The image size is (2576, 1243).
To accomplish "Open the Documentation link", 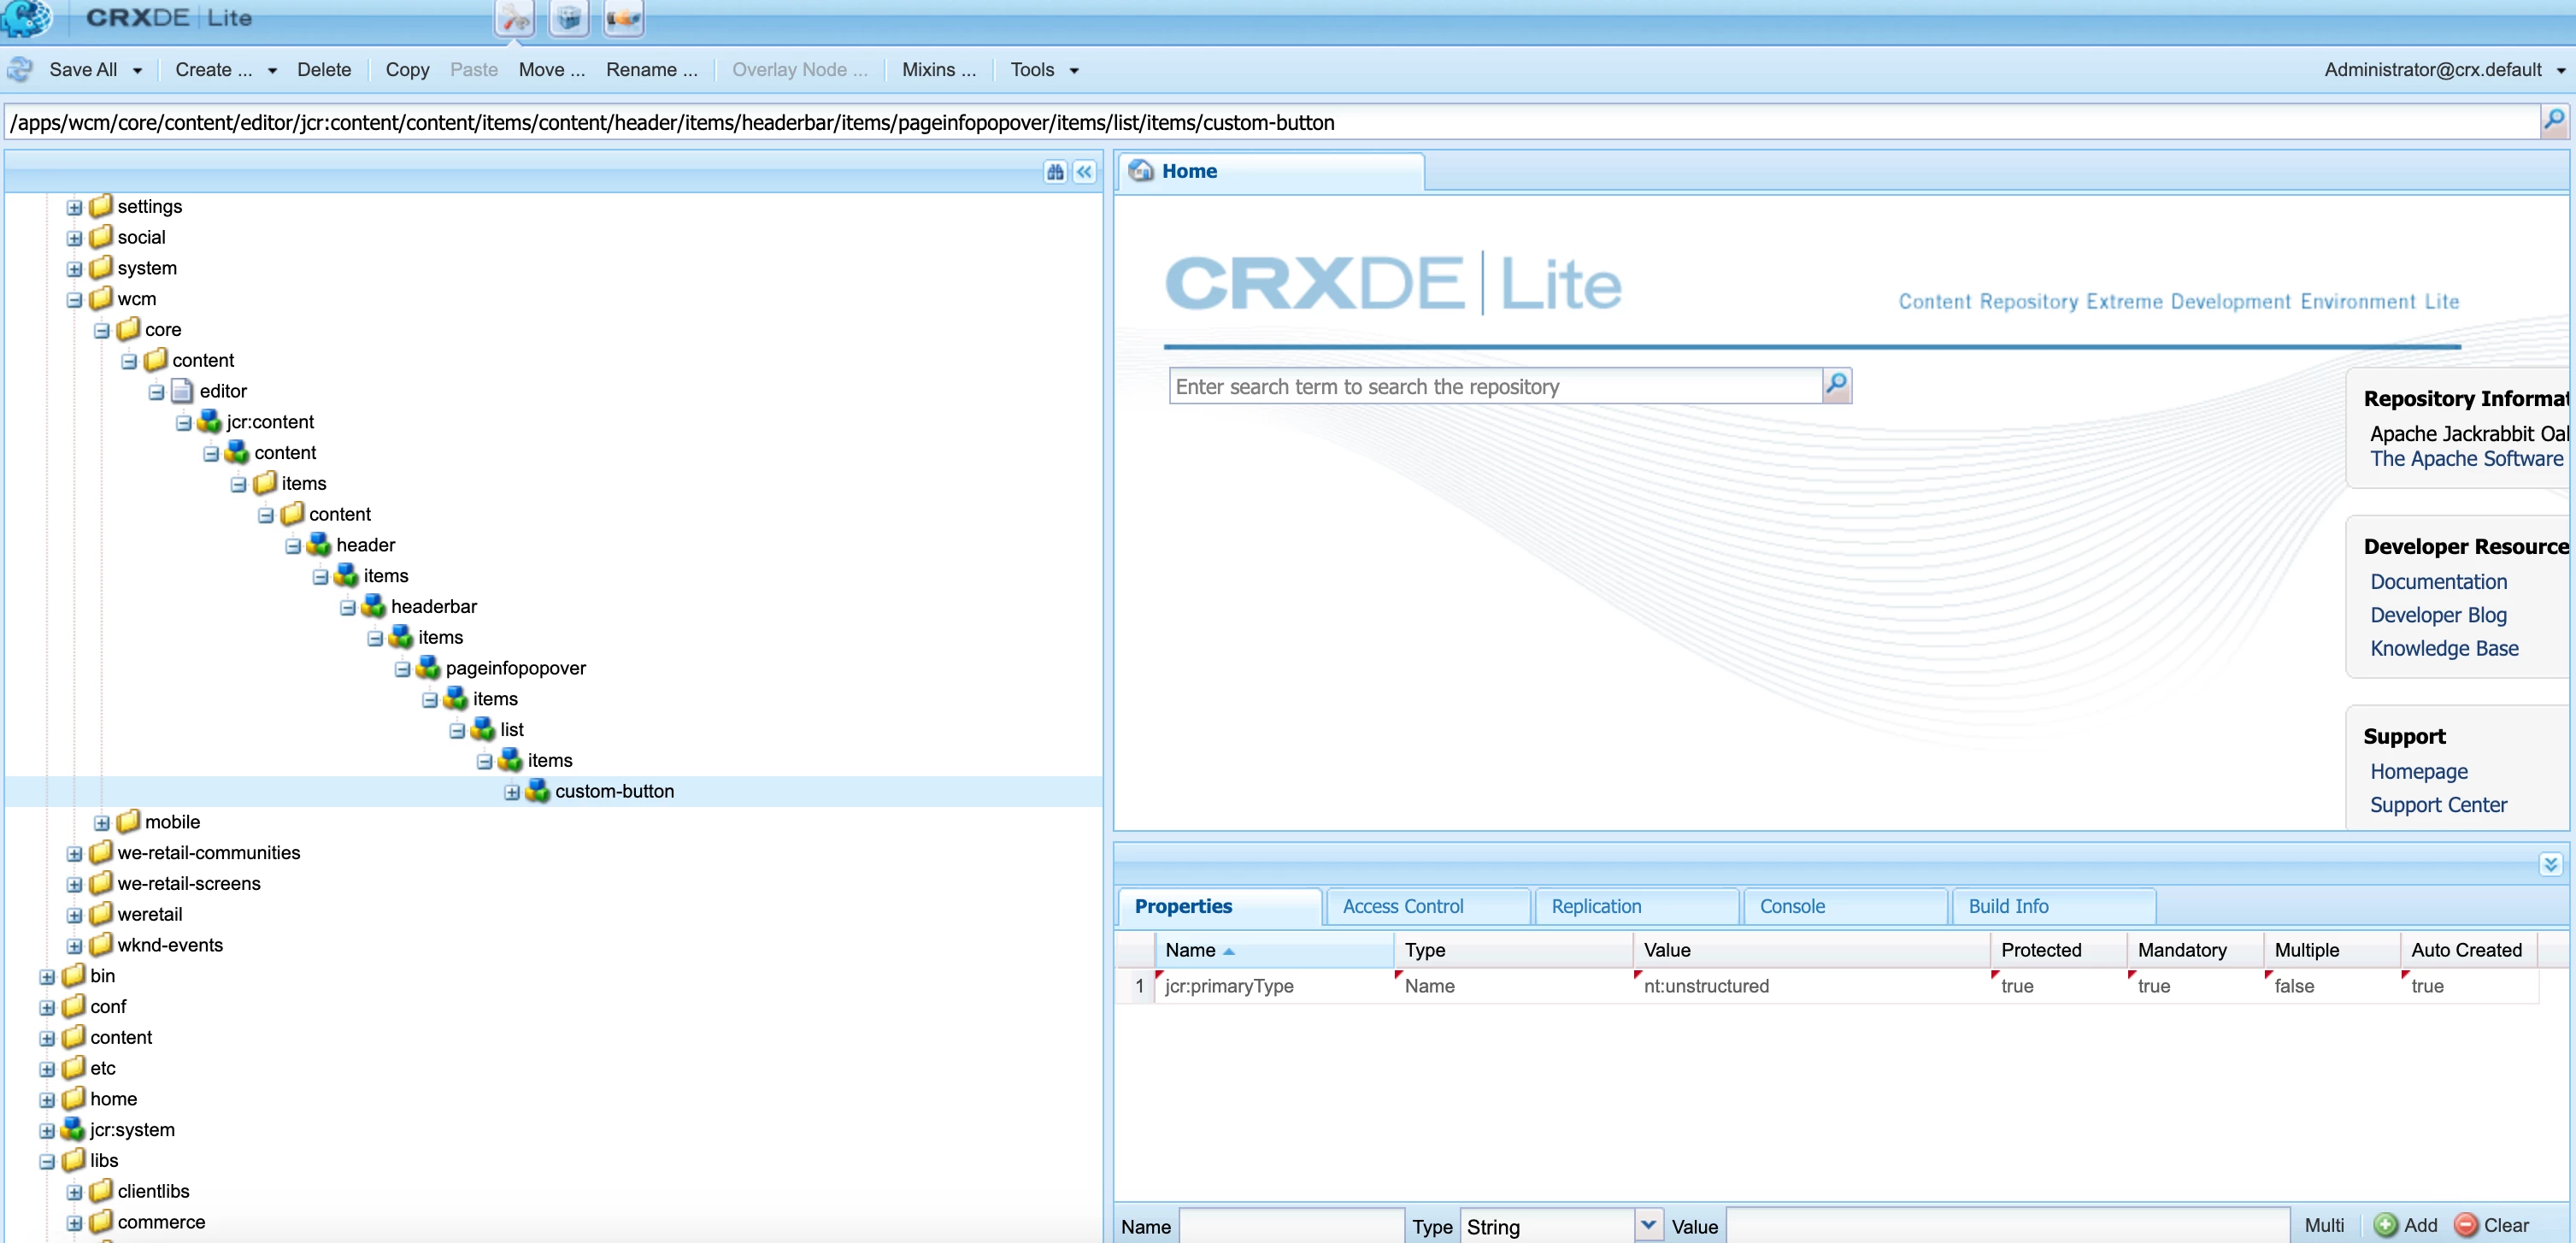I will pos(2438,582).
